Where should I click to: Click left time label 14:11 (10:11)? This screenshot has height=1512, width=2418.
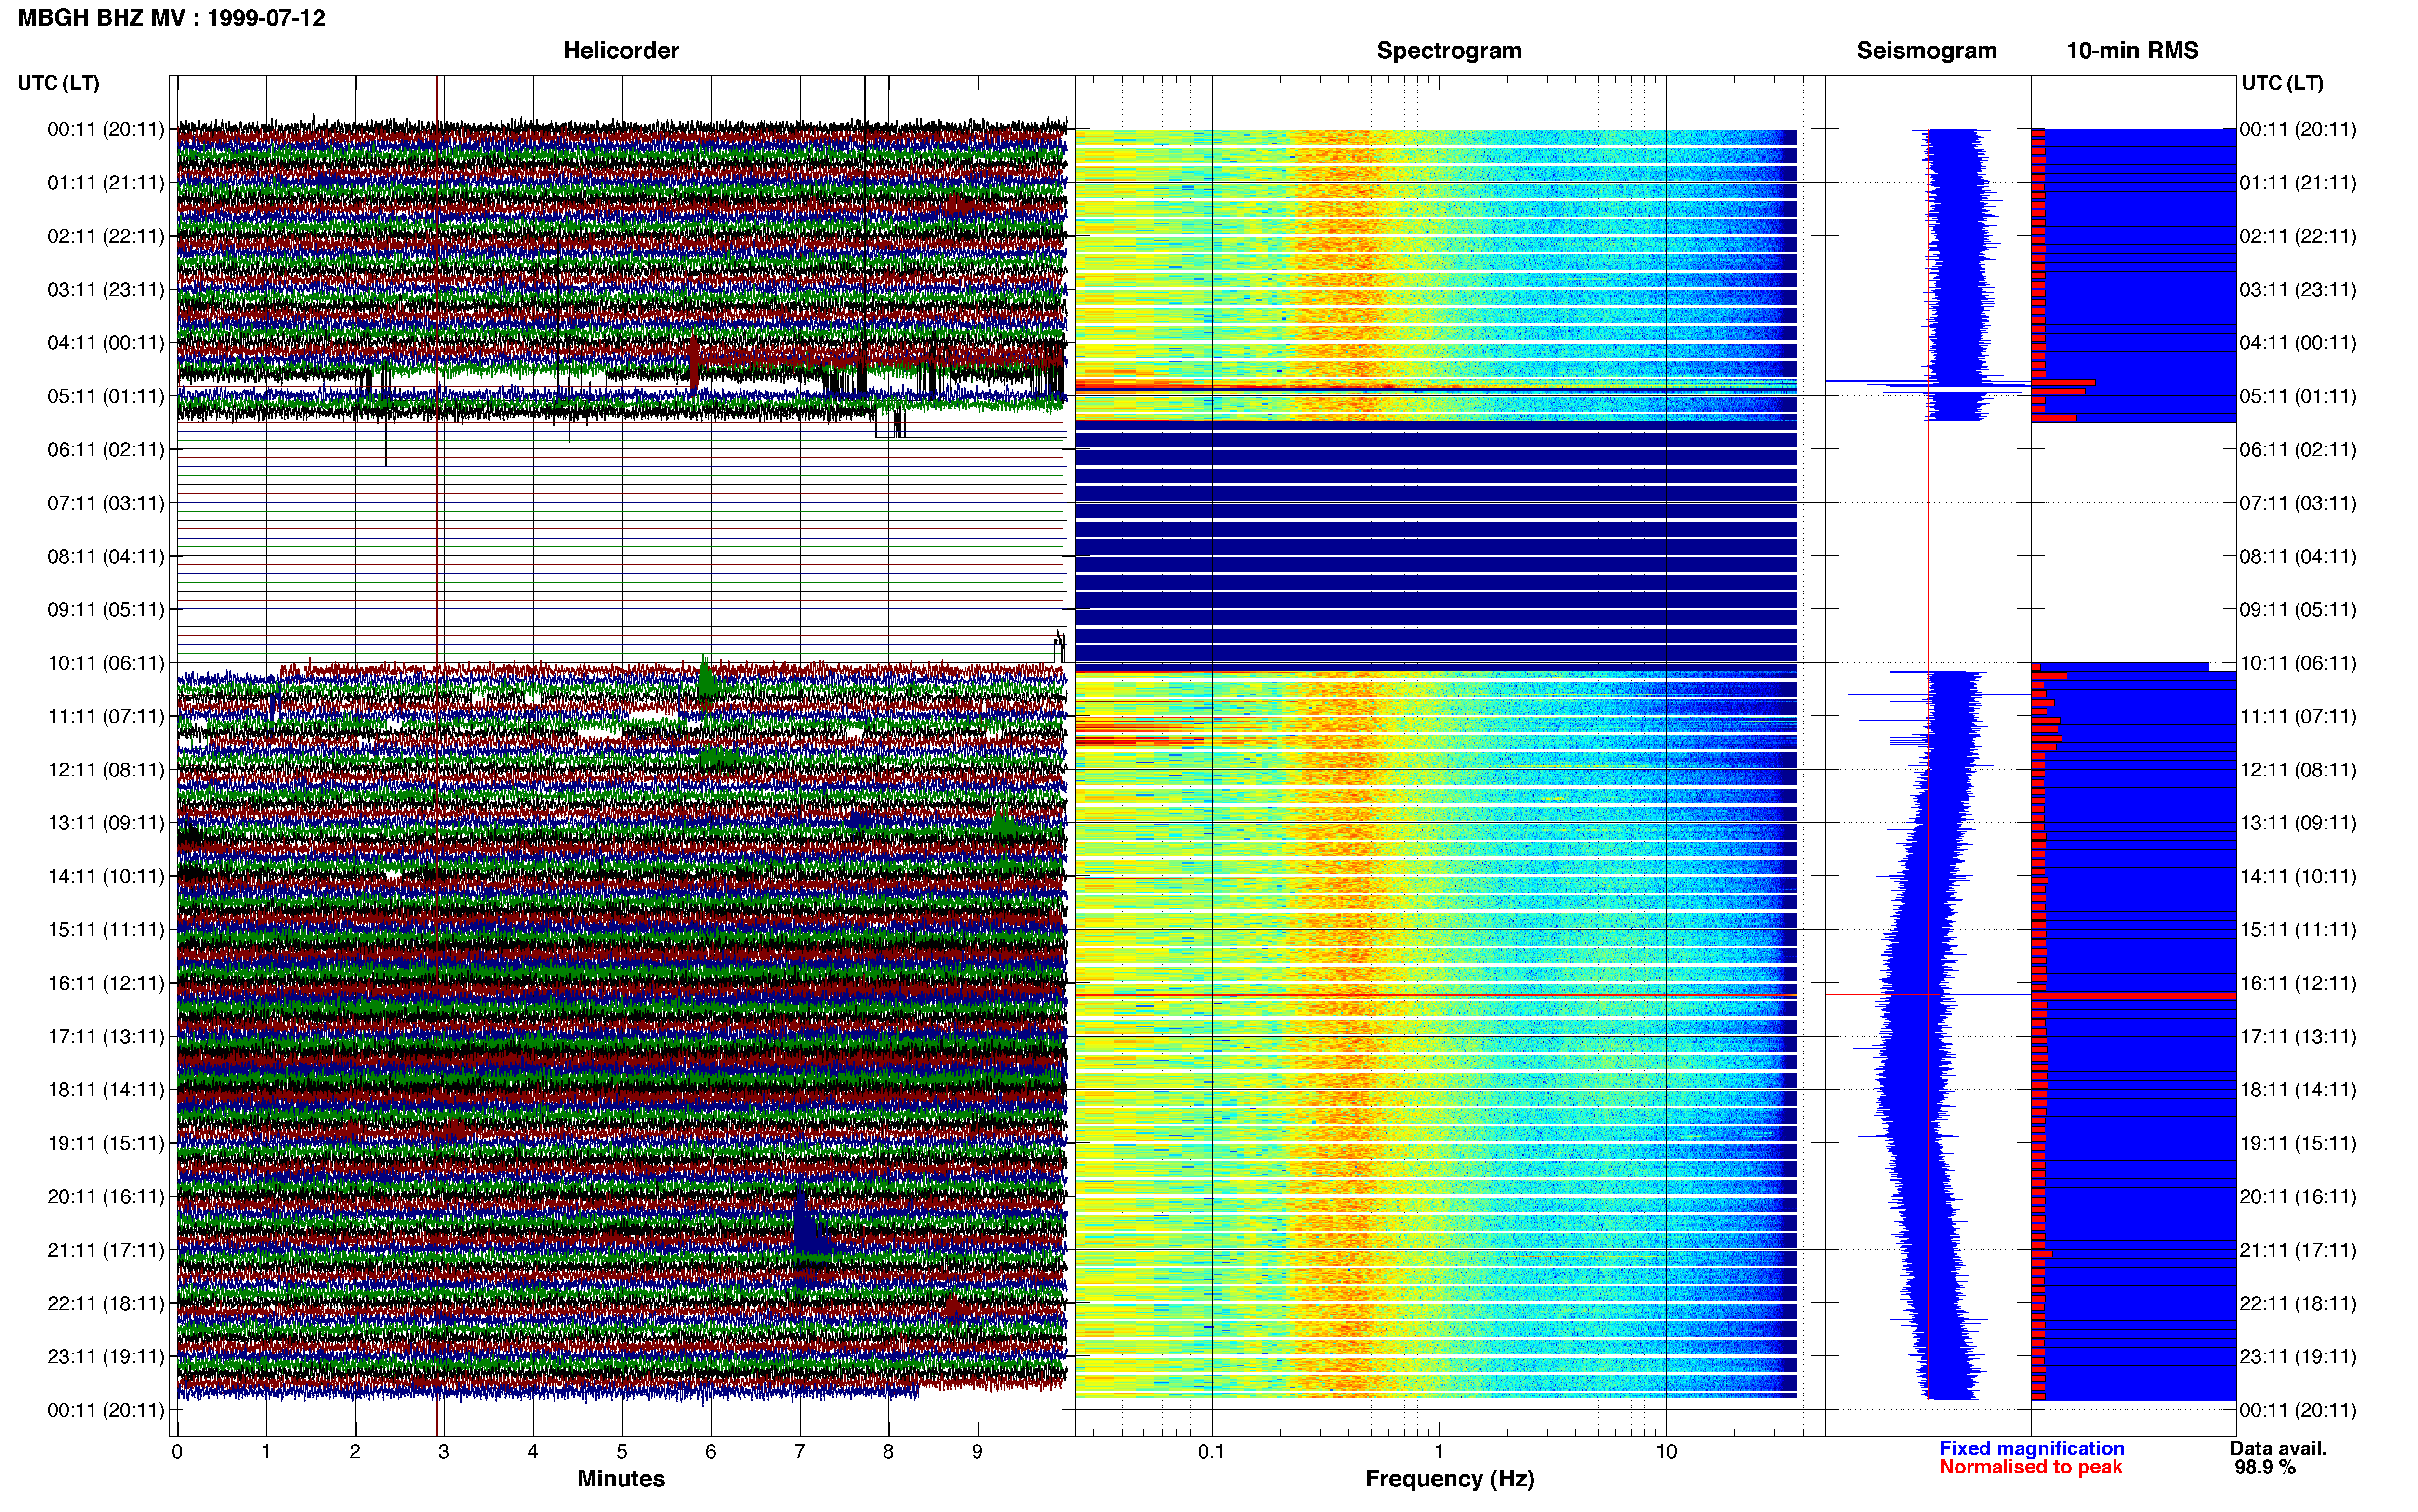click(106, 876)
